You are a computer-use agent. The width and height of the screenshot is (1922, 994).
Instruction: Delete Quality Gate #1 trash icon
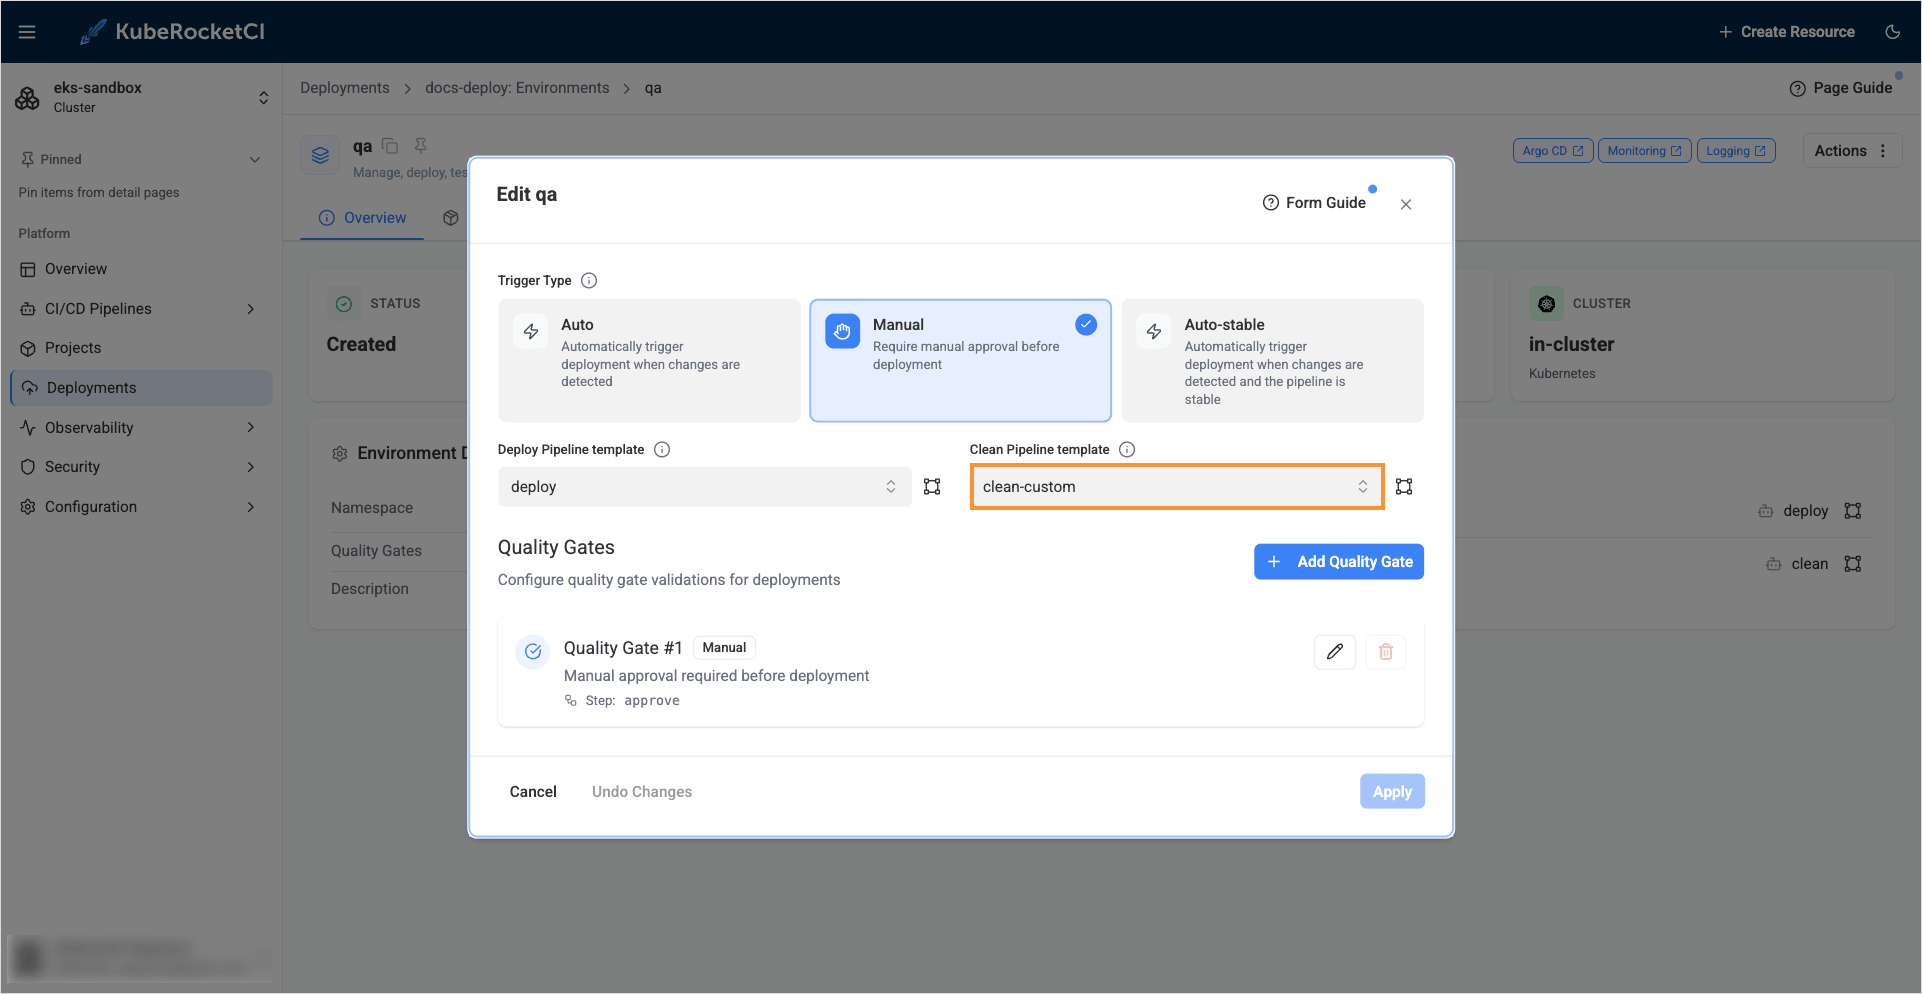[x=1386, y=652]
